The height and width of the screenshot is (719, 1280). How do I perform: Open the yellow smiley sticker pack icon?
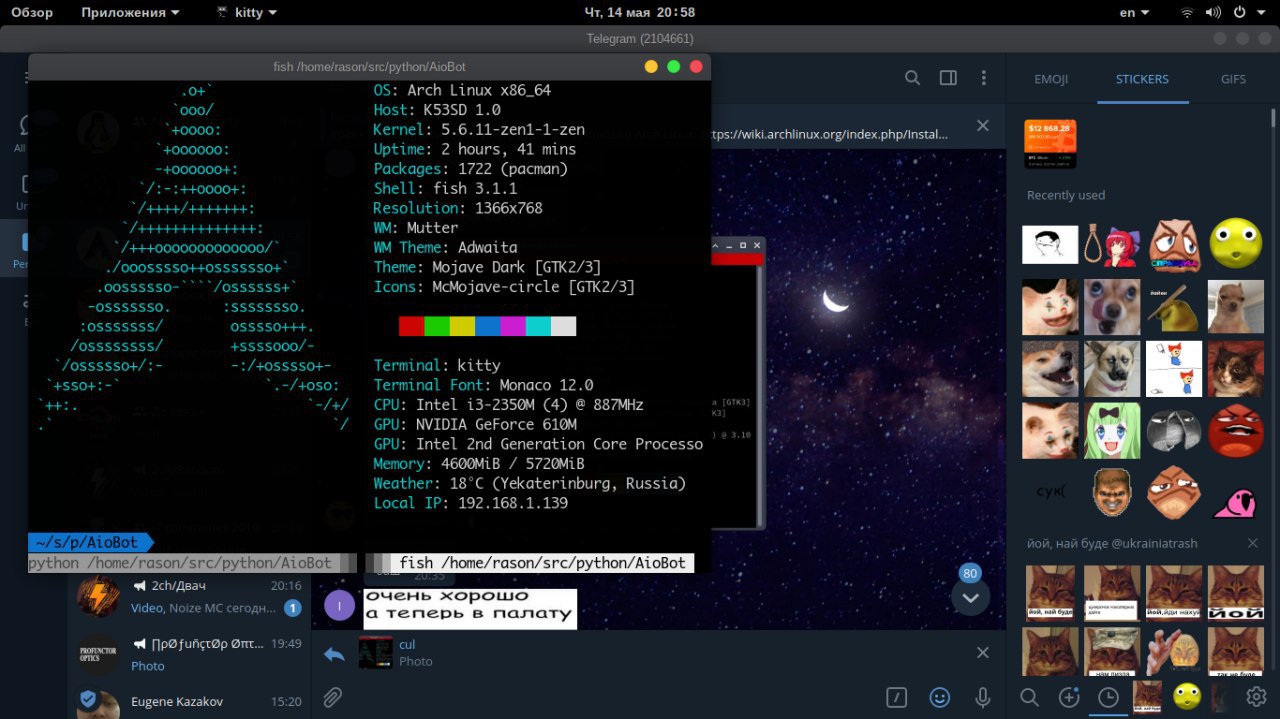coord(1187,696)
